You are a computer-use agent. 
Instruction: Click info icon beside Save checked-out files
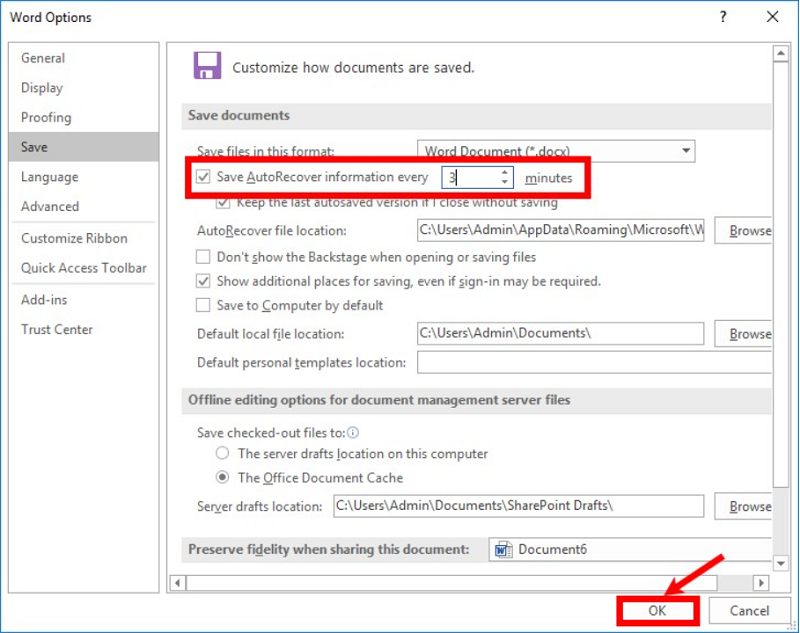351,432
